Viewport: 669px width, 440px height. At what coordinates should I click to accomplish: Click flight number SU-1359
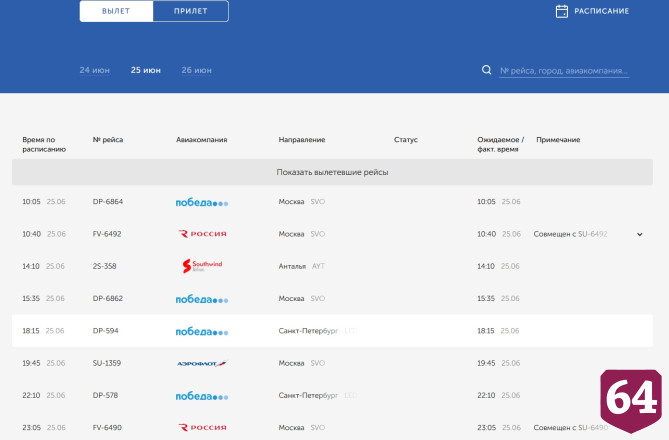(107, 363)
